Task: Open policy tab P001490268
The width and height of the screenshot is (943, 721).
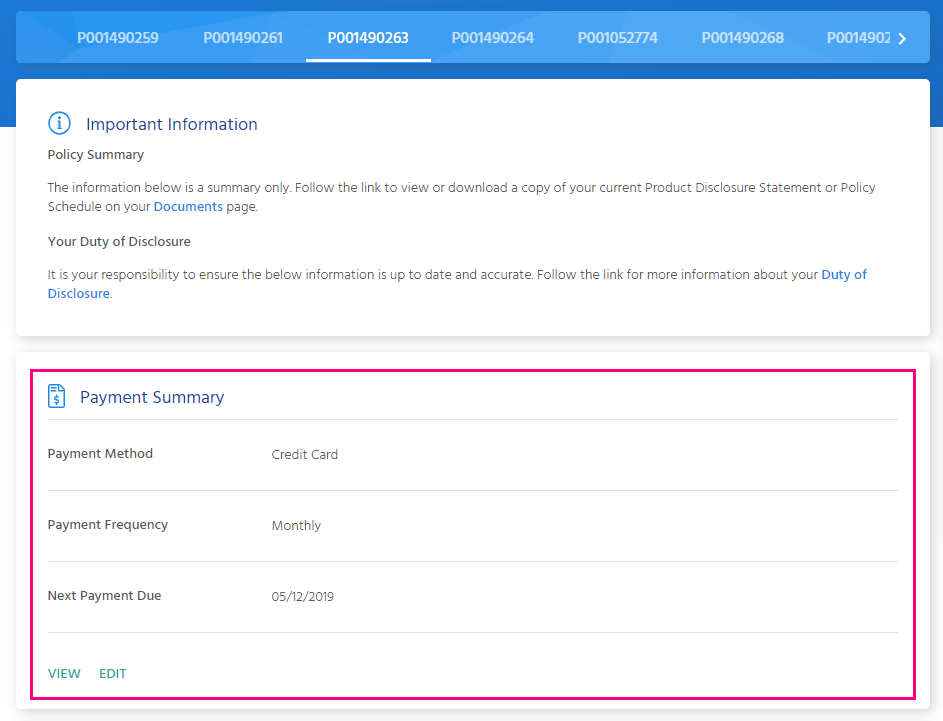Action: [x=743, y=38]
